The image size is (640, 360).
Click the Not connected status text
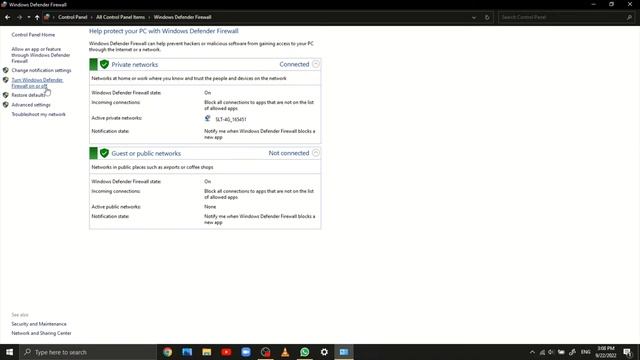[x=289, y=153]
